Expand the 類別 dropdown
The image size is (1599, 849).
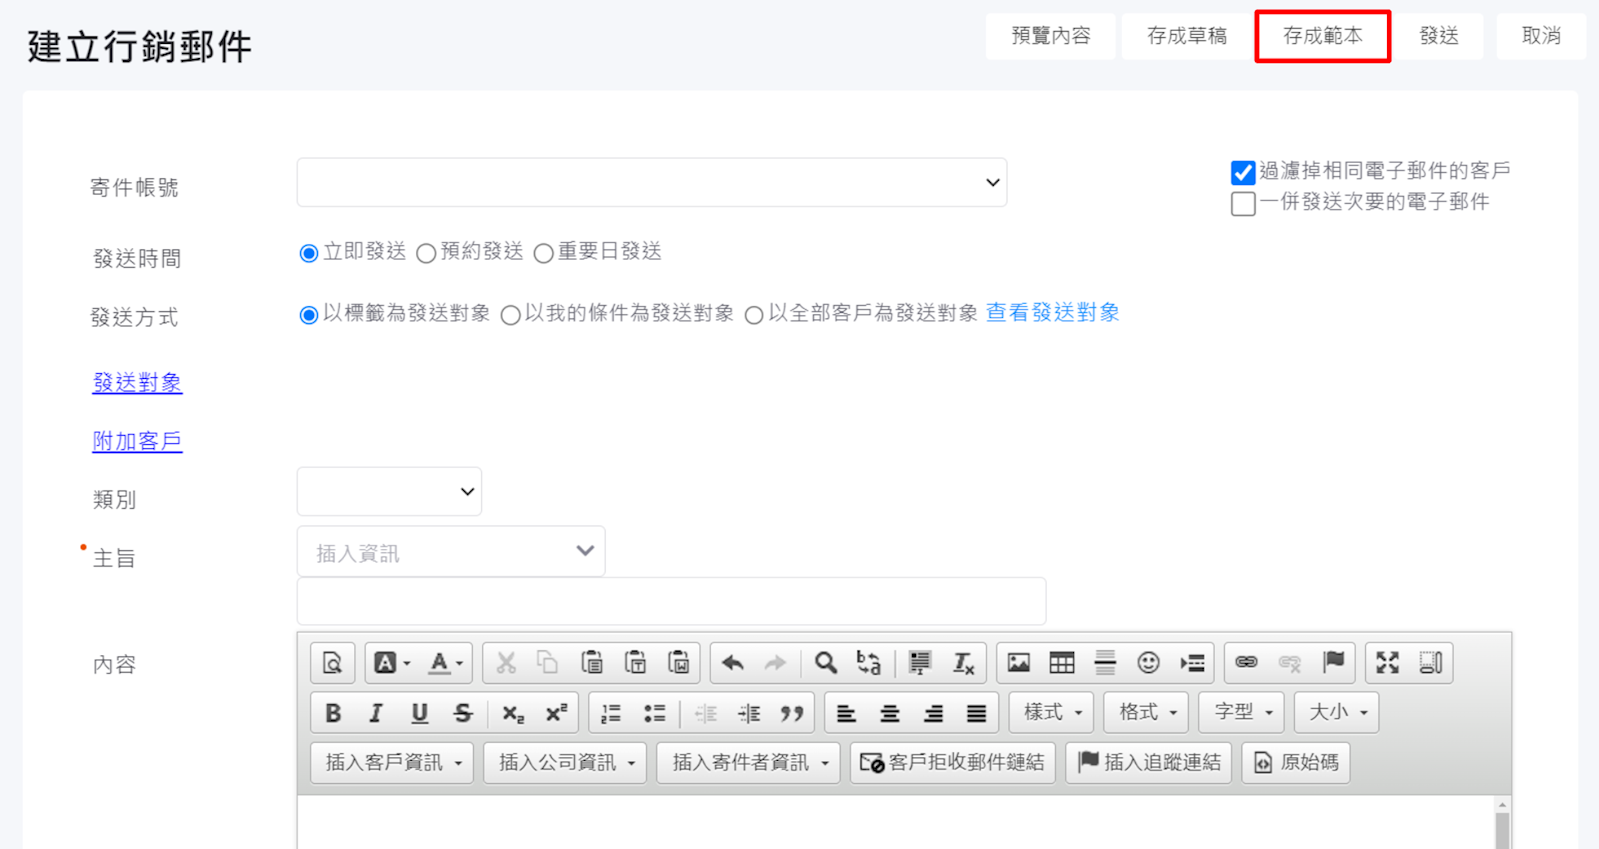click(389, 492)
